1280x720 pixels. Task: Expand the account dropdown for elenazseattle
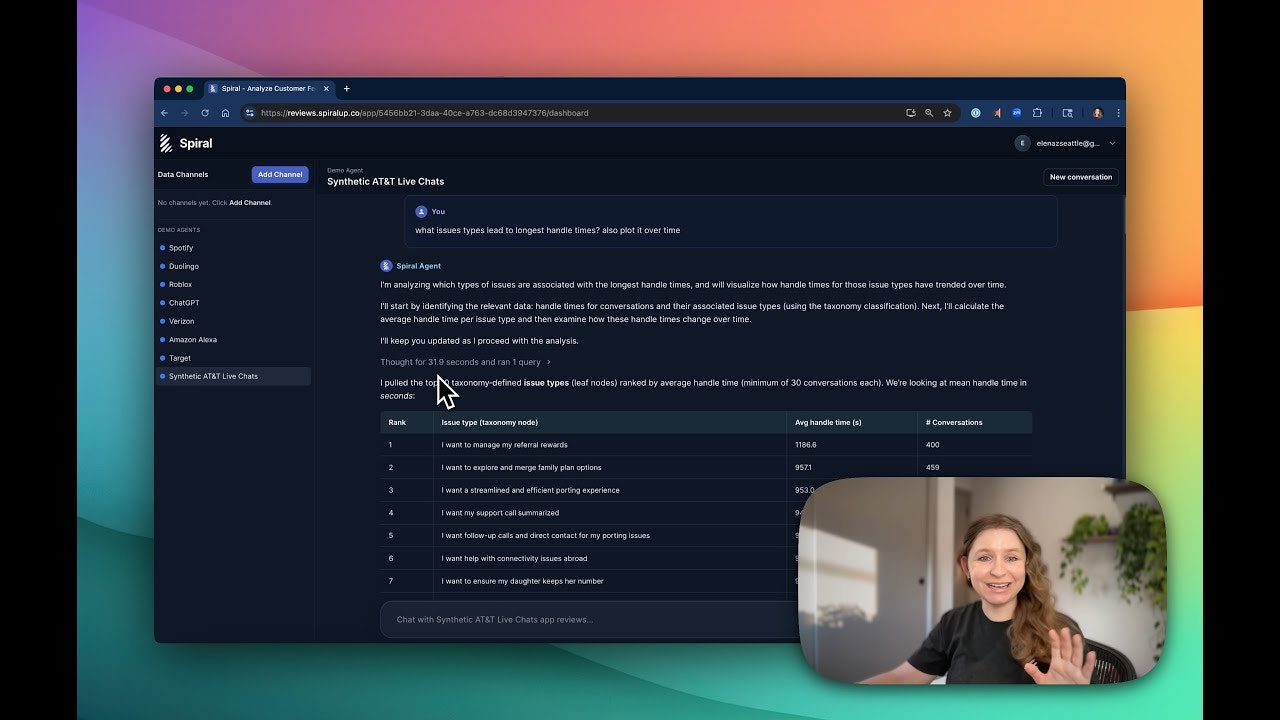coord(1112,143)
